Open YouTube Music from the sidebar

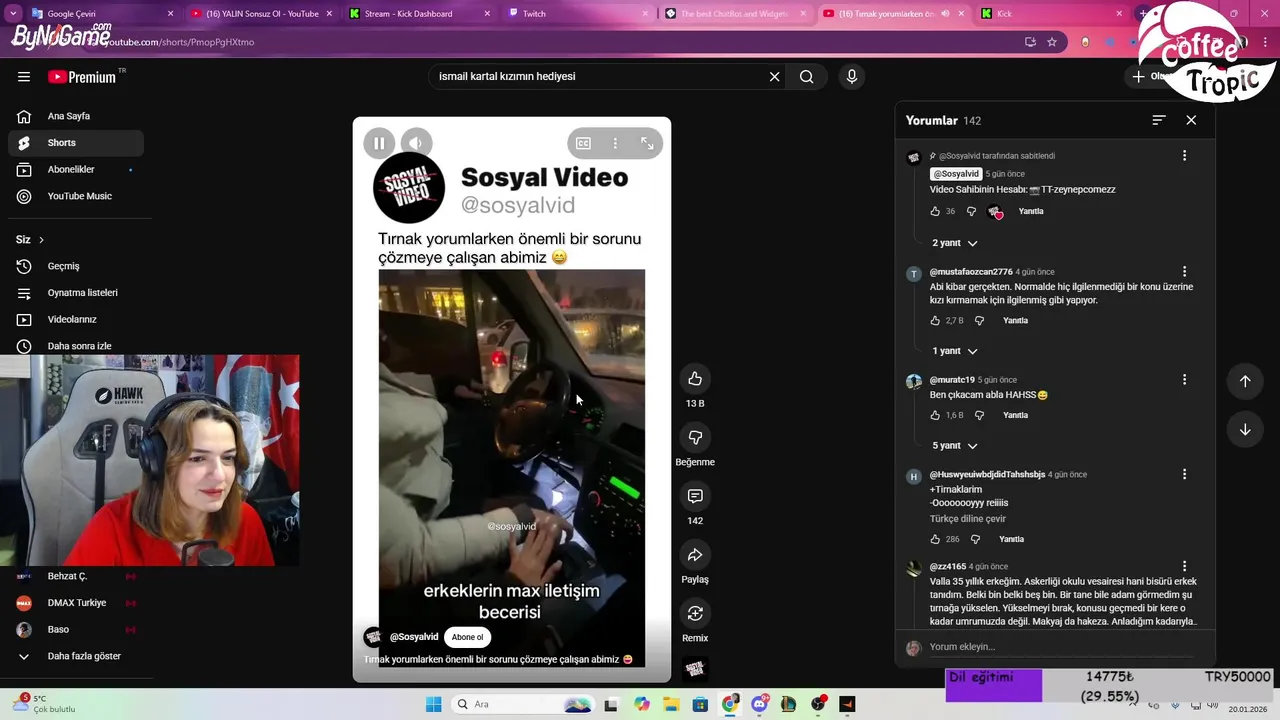(x=76, y=196)
